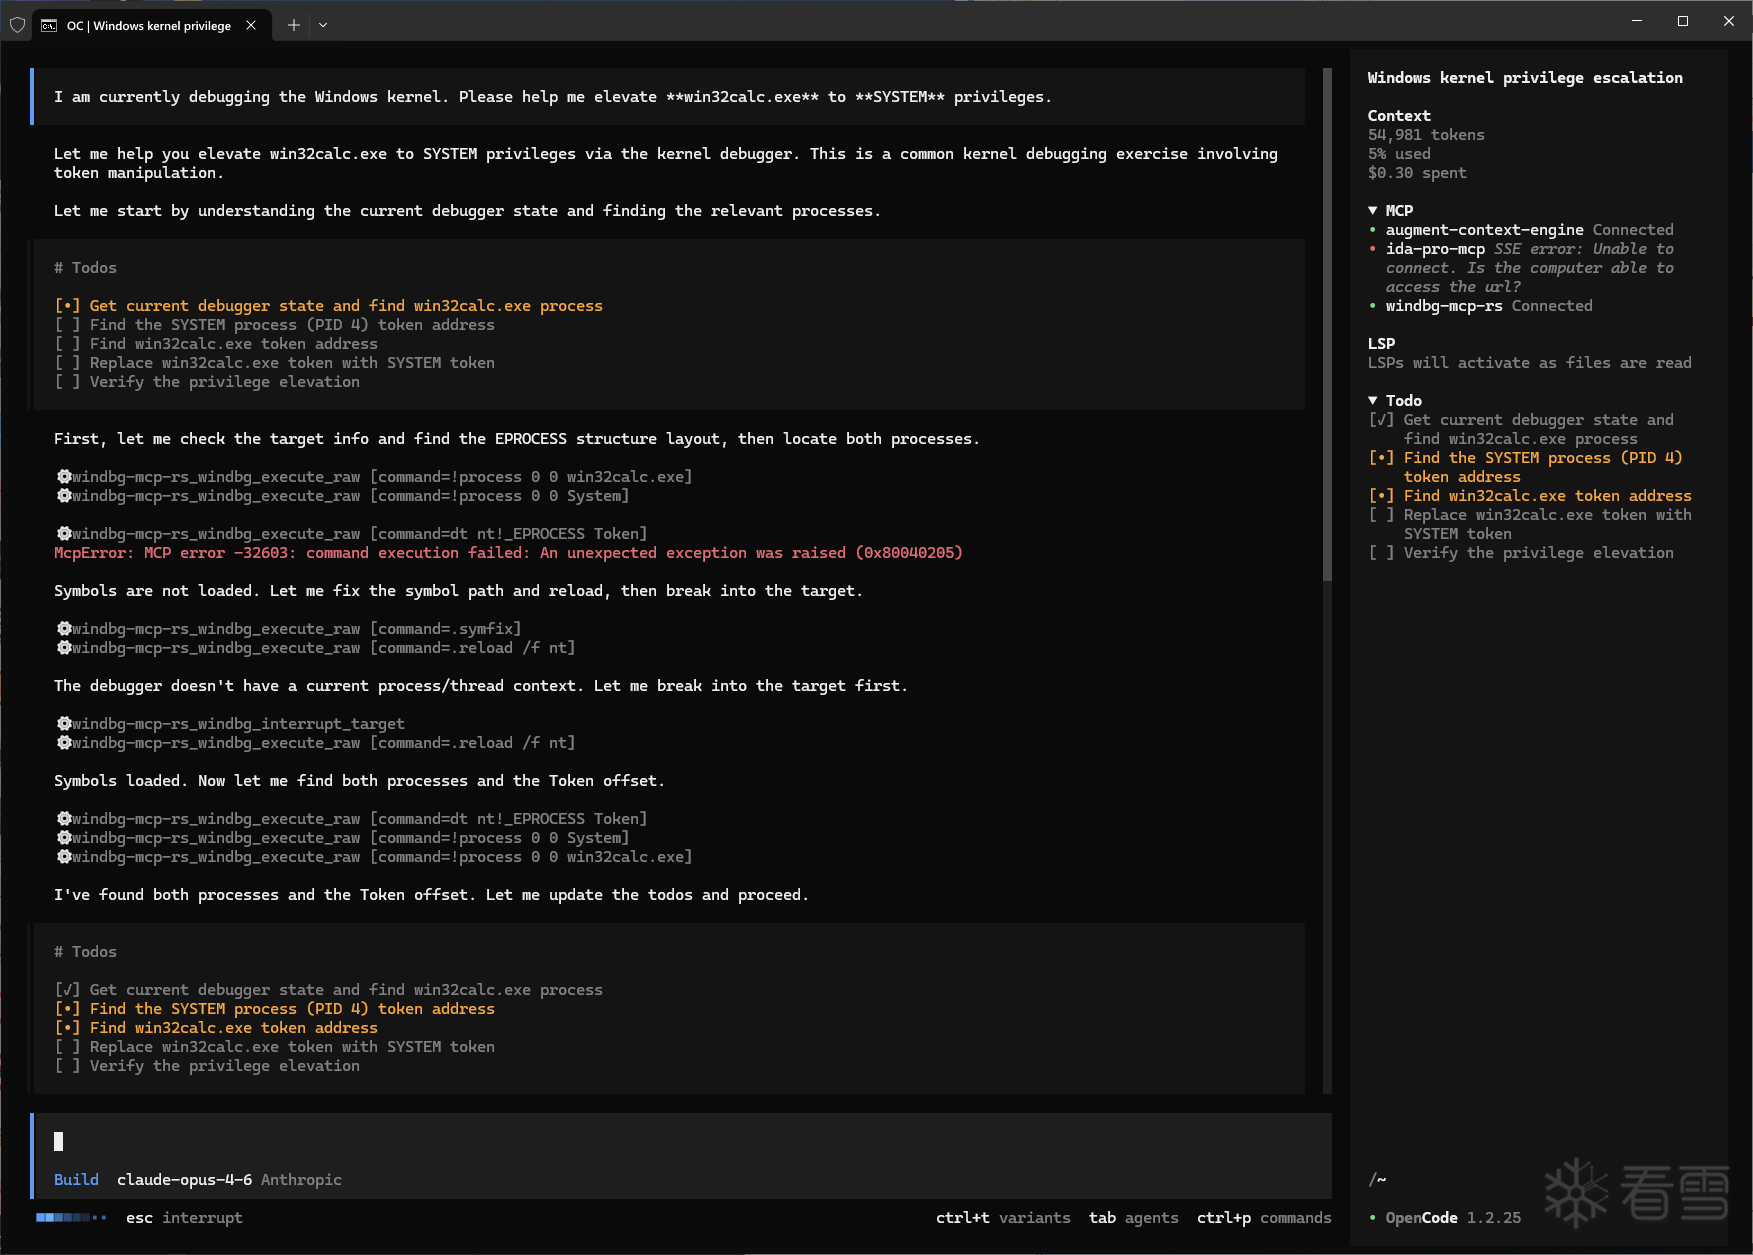The height and width of the screenshot is (1255, 1753).
Task: Click the green status dot for windbg-mcp-rs
Action: [1373, 306]
